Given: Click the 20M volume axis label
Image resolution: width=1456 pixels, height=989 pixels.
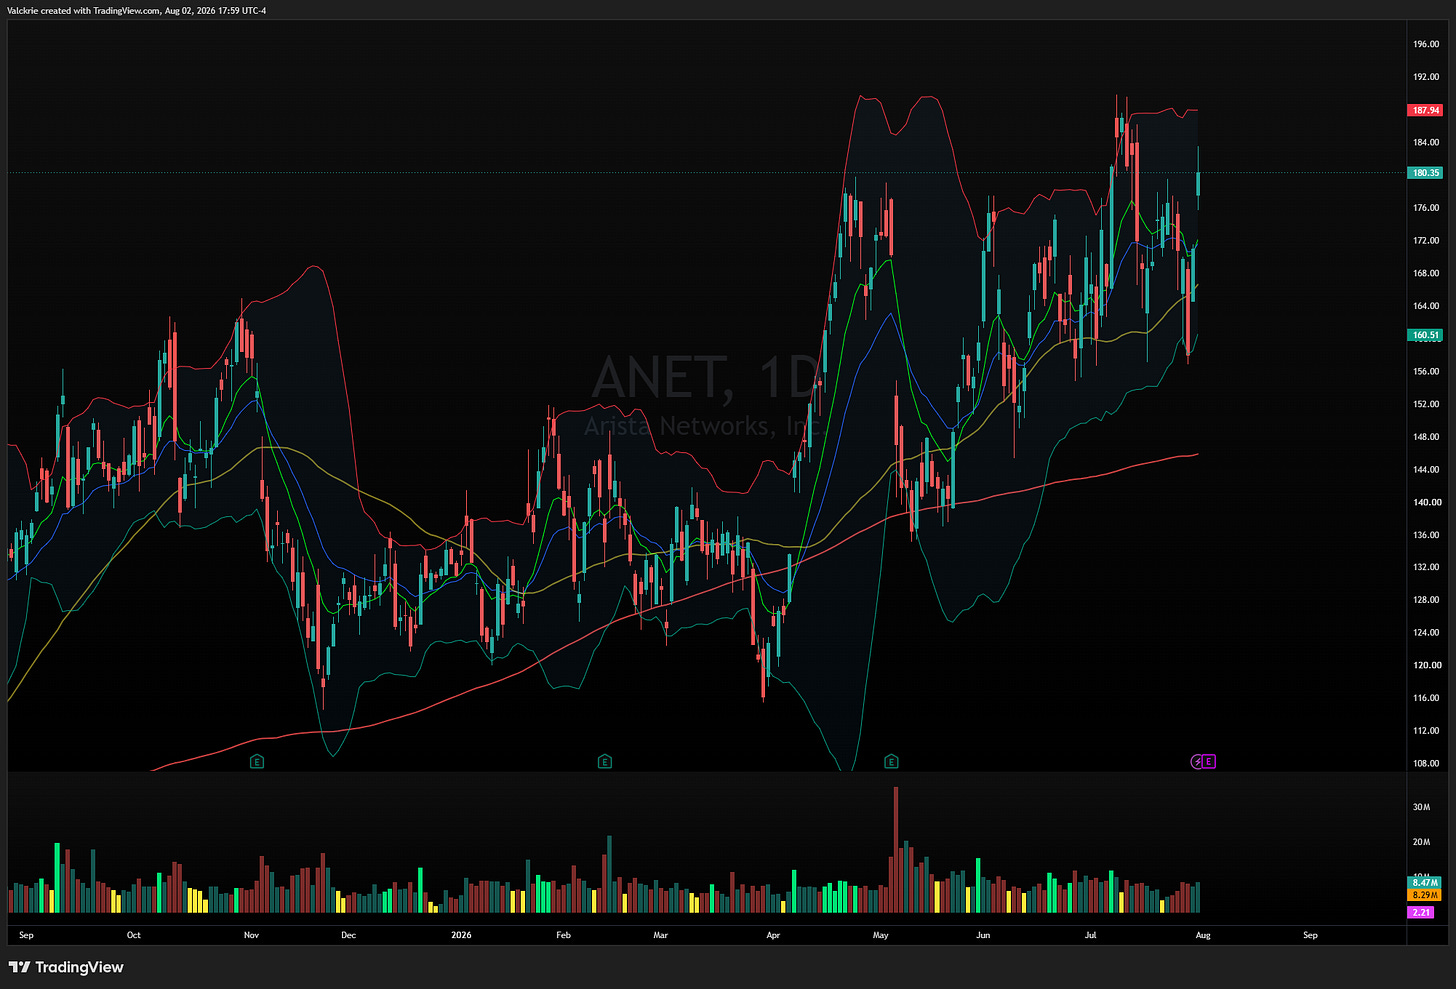Looking at the screenshot, I should 1421,842.
